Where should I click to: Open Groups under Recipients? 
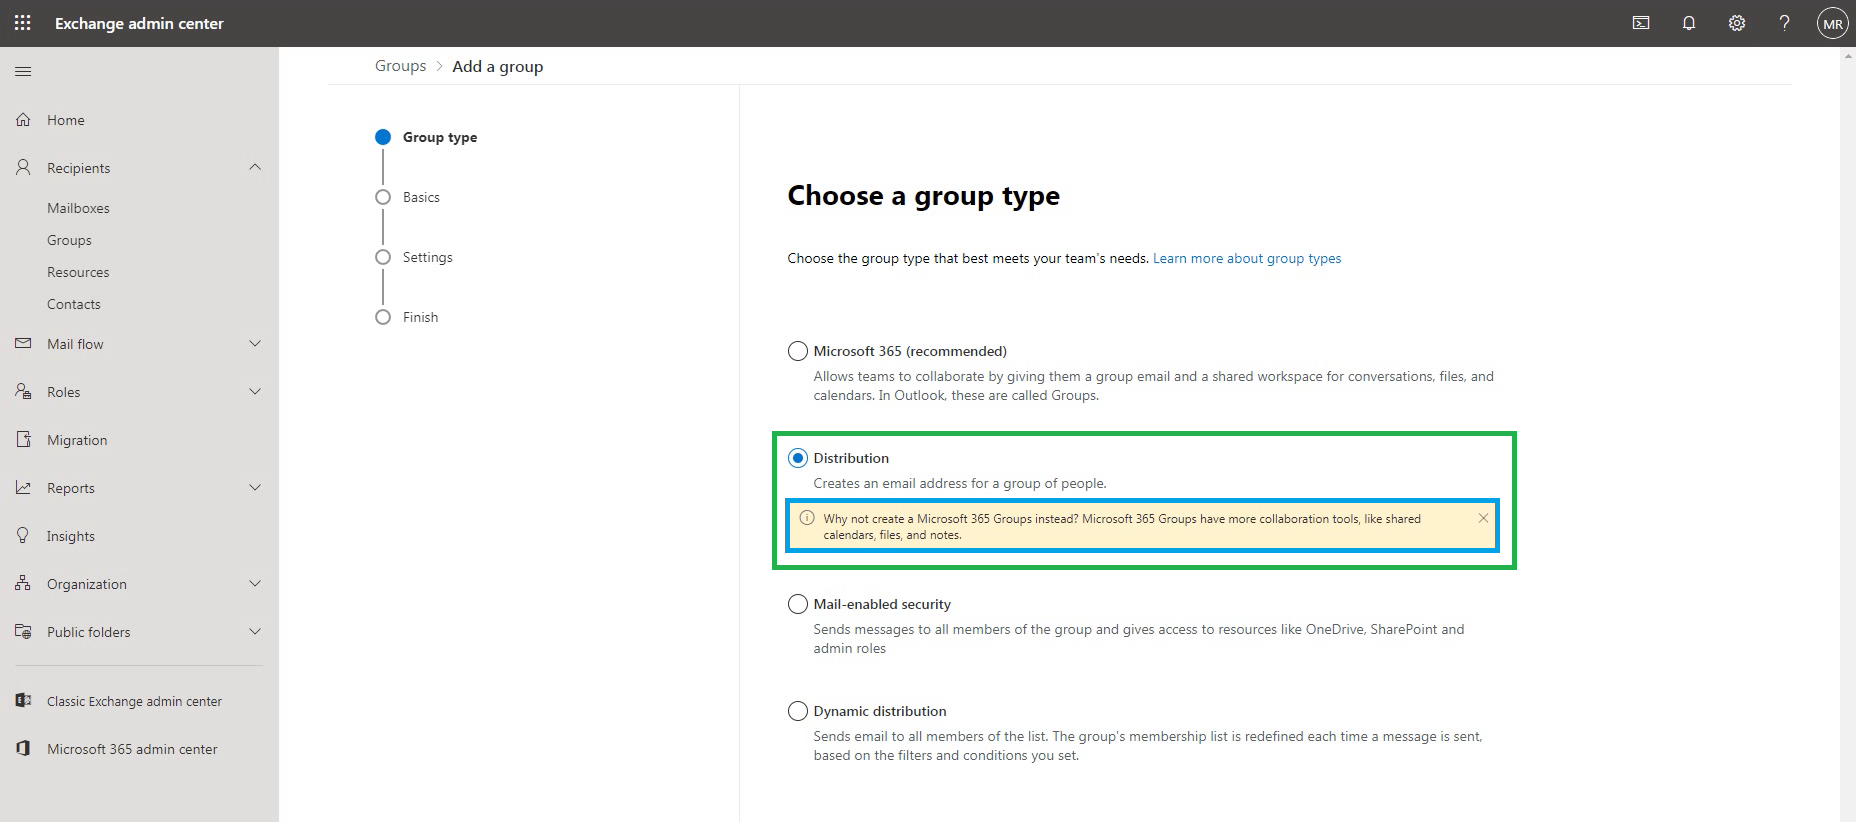[x=69, y=240]
